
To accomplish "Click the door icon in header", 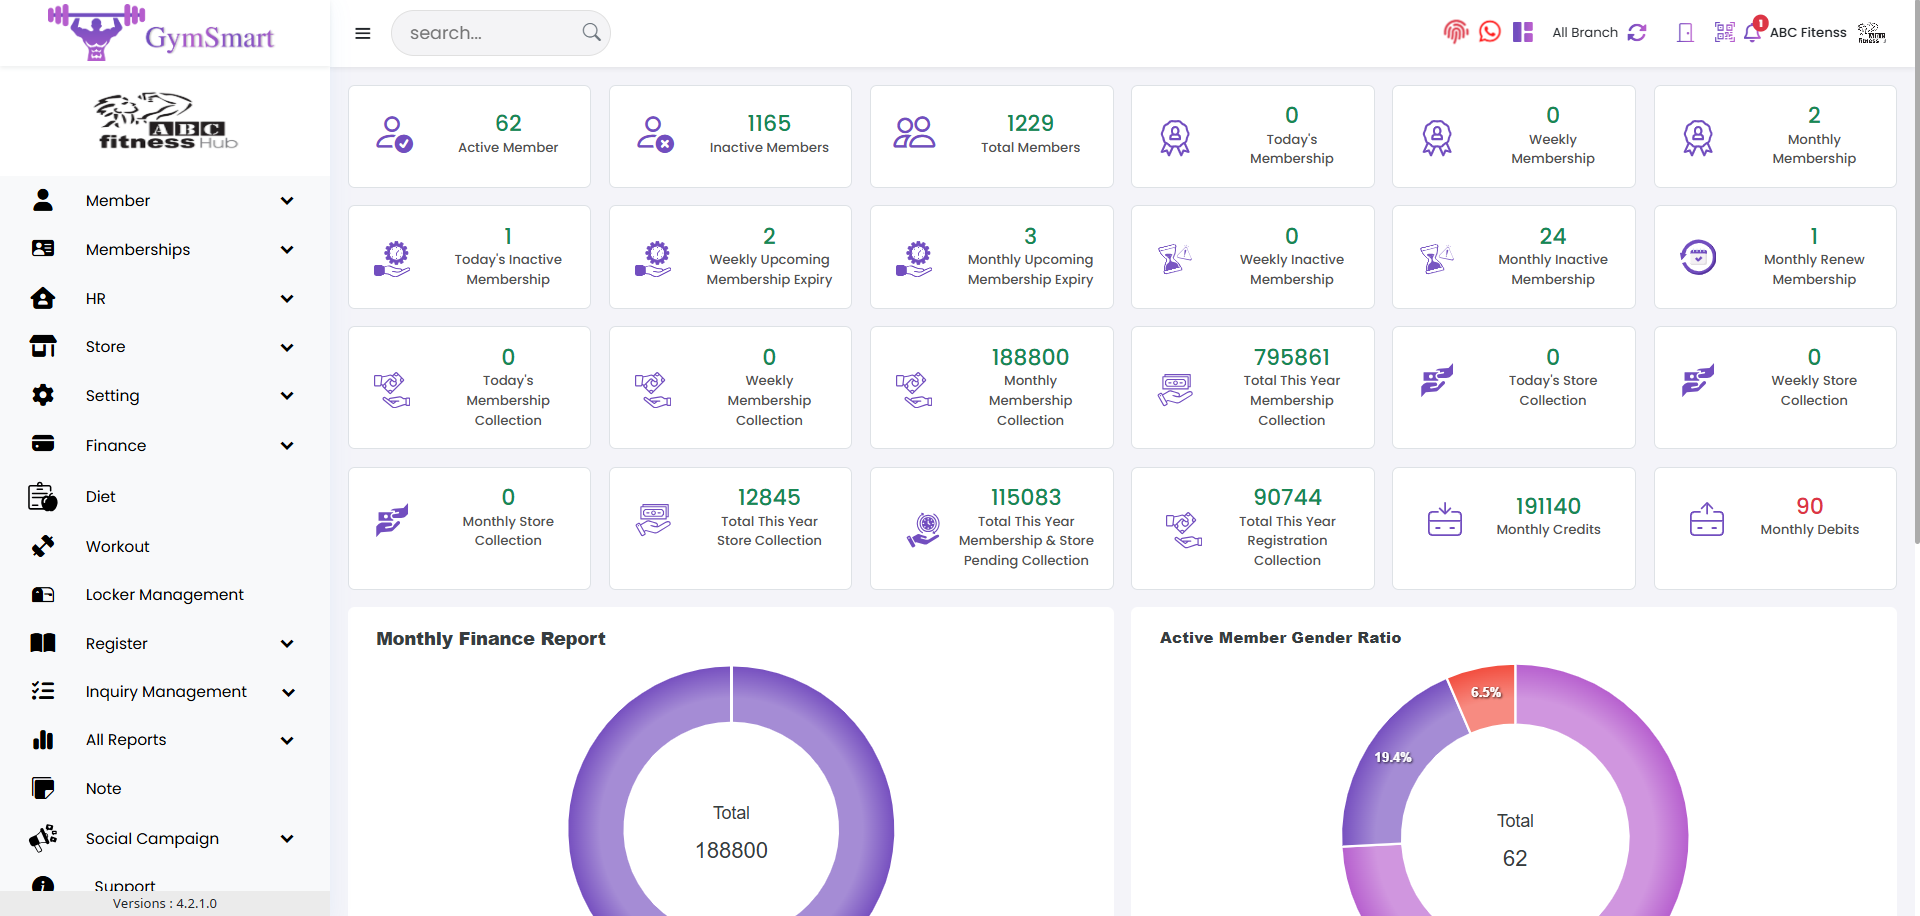I will pos(1685,32).
